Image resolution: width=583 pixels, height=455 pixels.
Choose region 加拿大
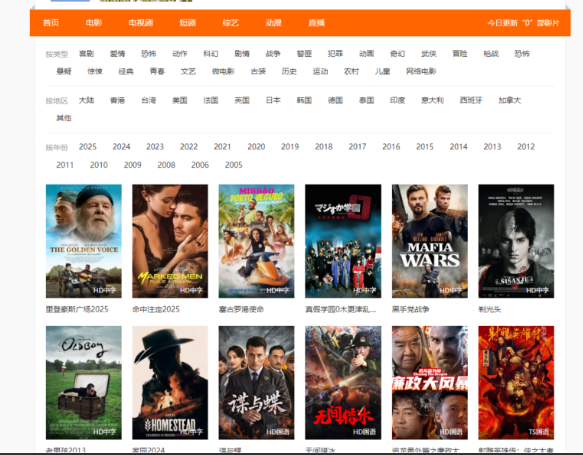[x=509, y=100]
